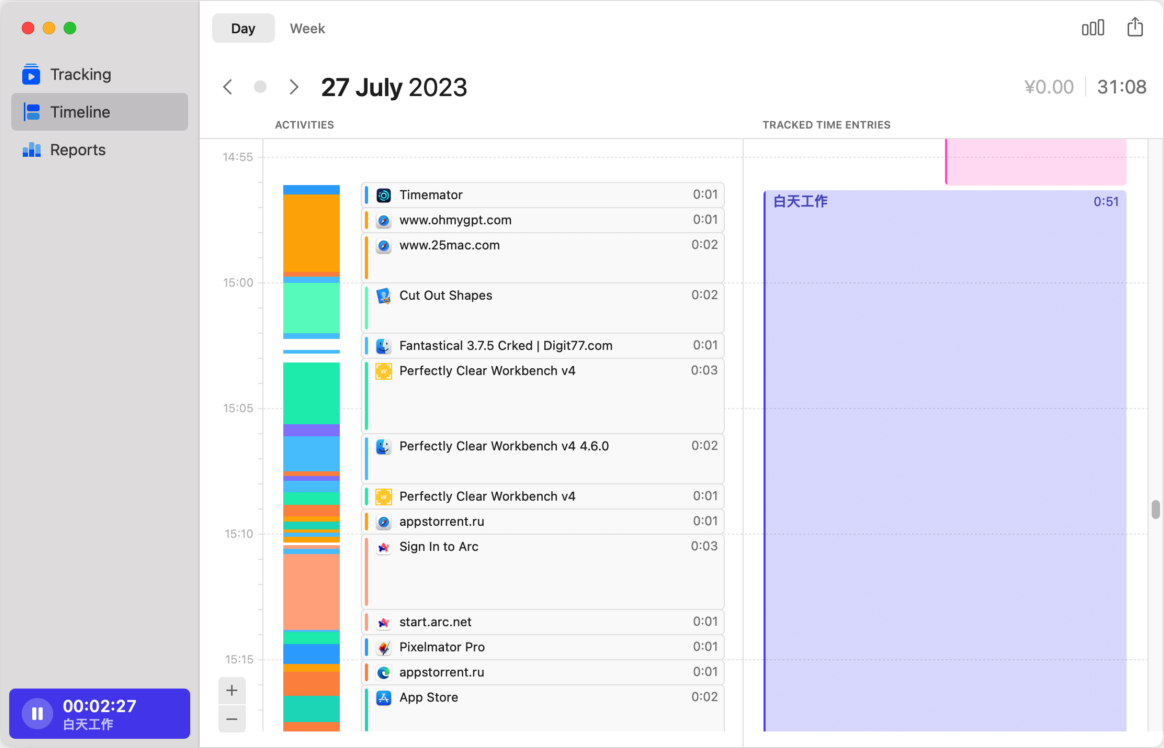Select the Timemator activity entry

tap(543, 195)
